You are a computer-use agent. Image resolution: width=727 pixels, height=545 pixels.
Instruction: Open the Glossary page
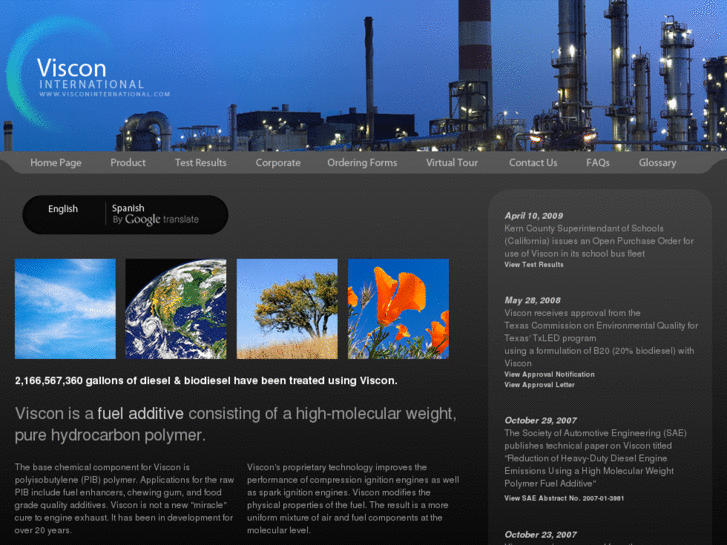coord(657,163)
